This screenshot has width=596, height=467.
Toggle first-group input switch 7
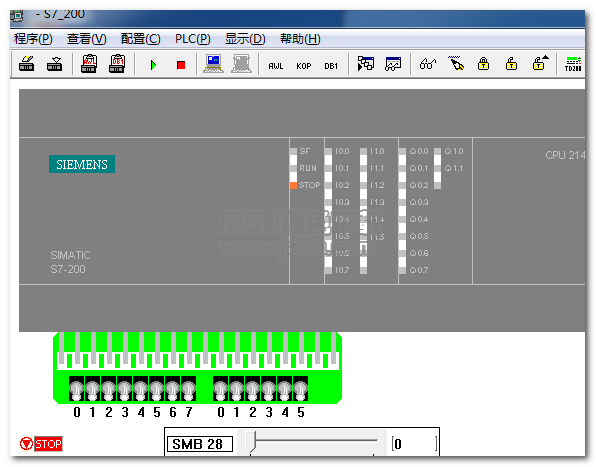(x=188, y=389)
